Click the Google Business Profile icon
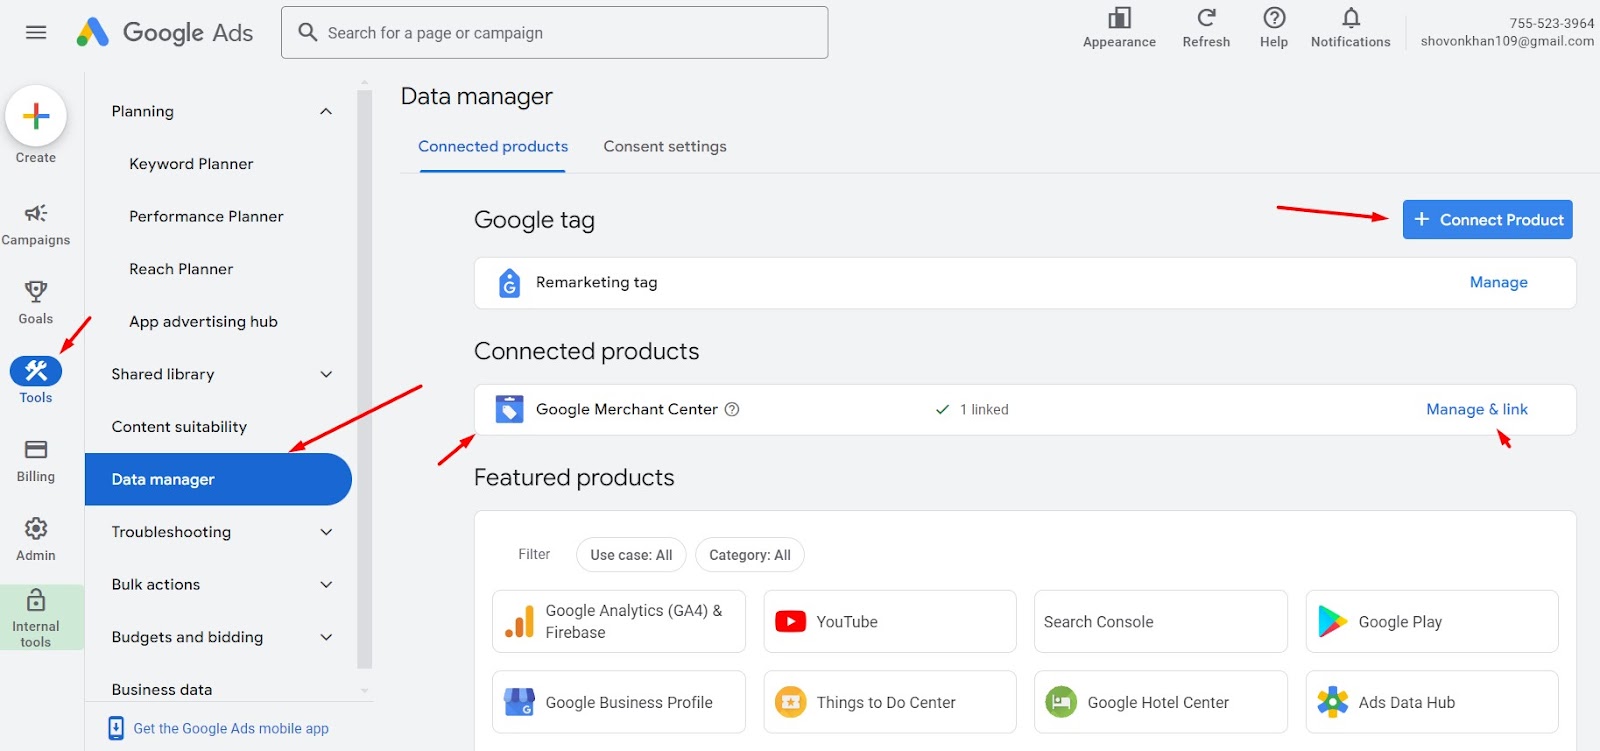 (519, 702)
